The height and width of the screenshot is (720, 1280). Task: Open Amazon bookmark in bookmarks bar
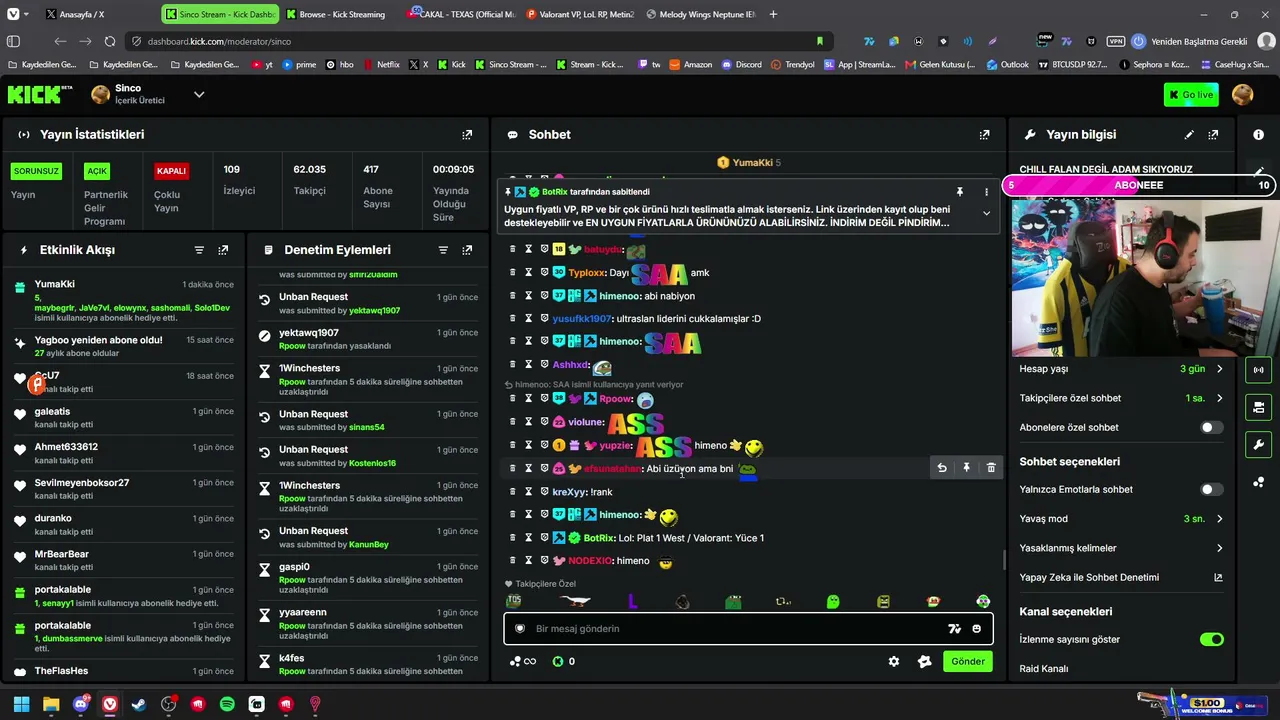[x=691, y=64]
